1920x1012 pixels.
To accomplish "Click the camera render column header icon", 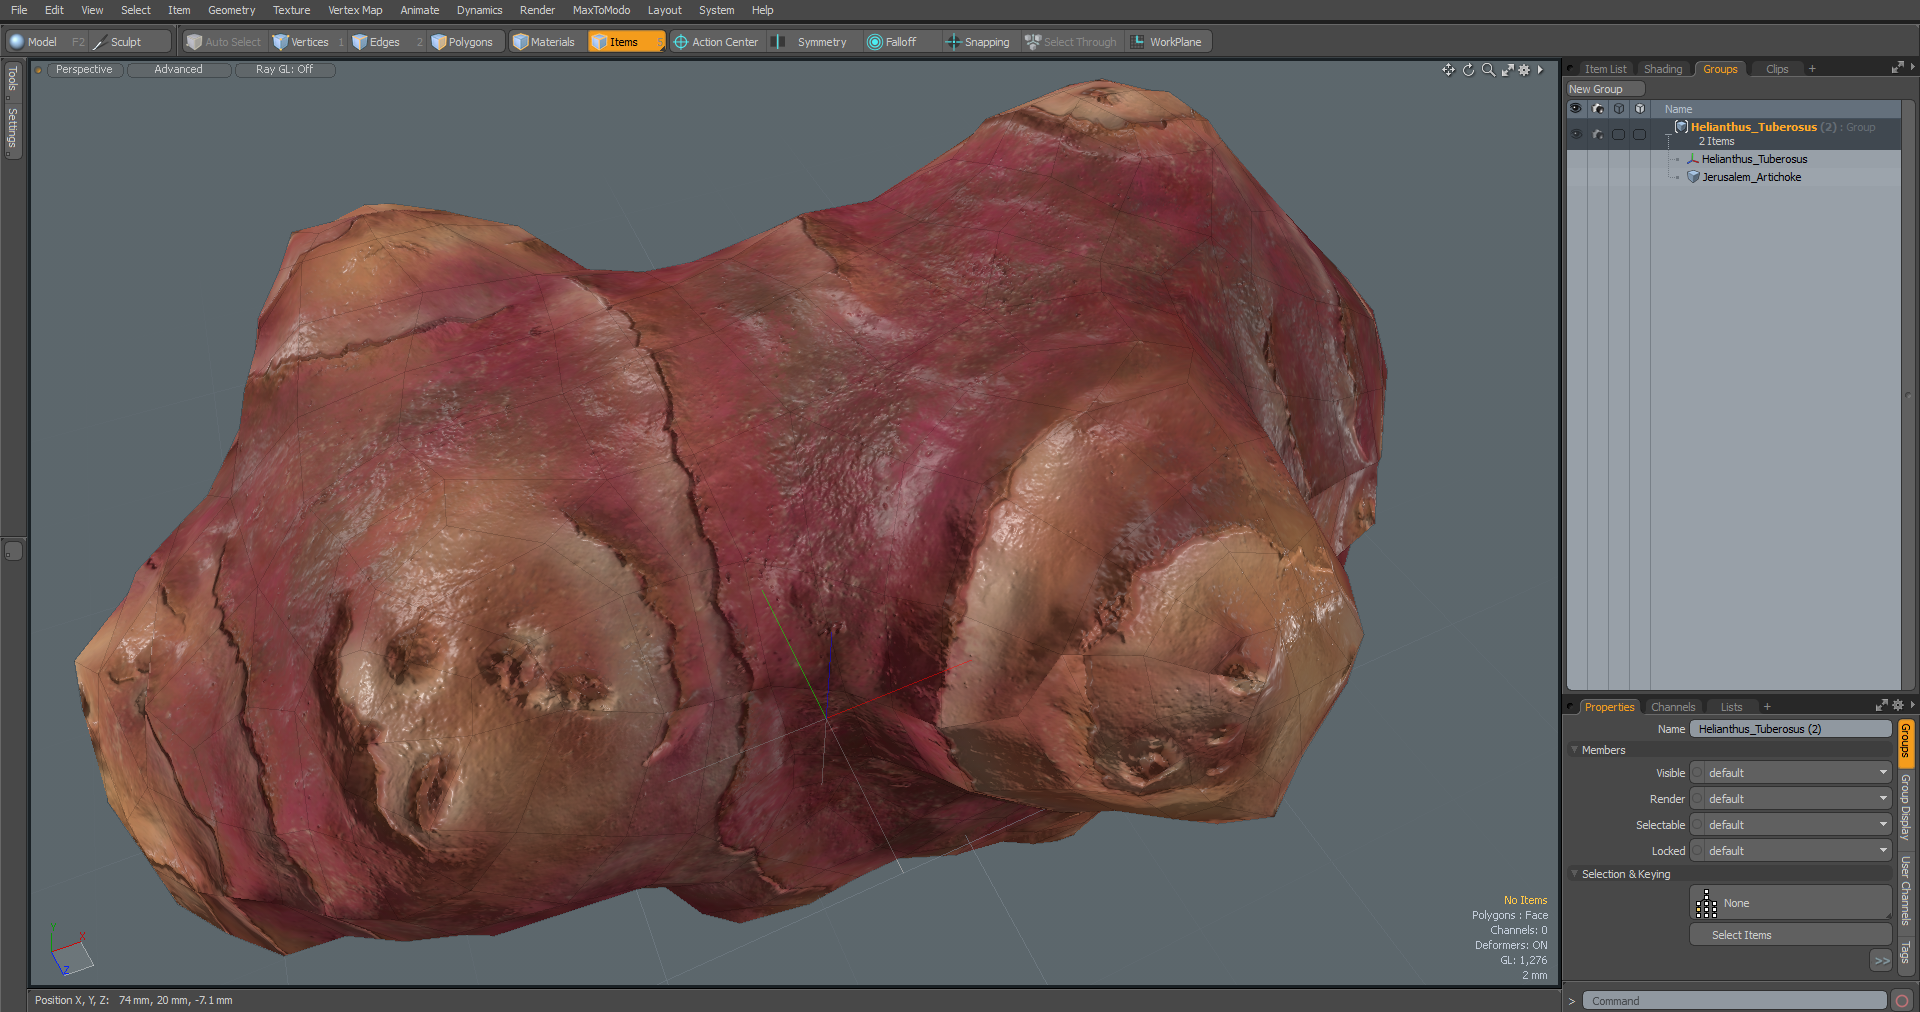I will click(1597, 109).
